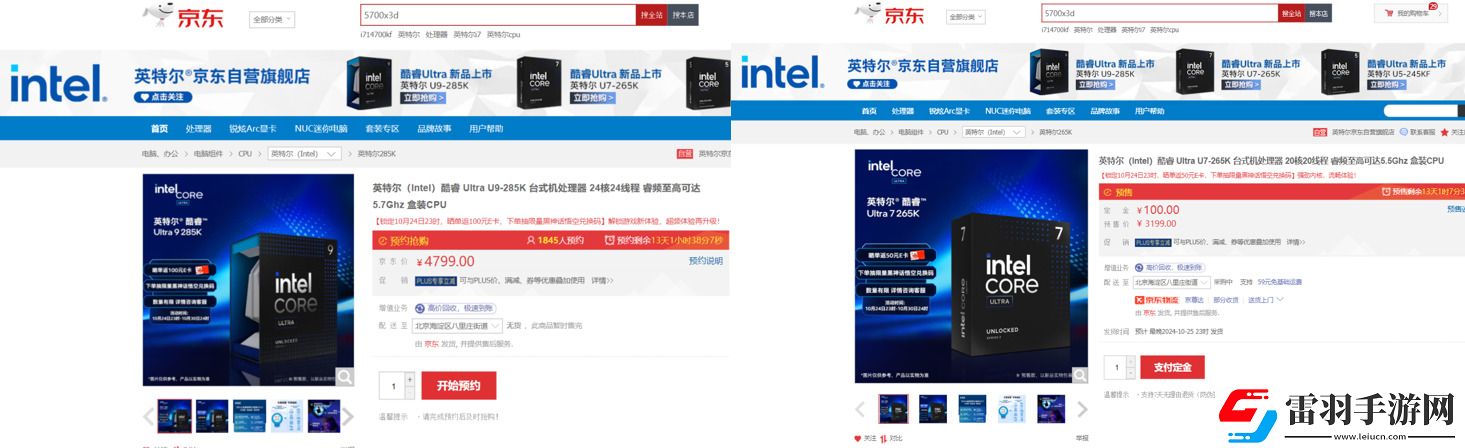Show next thumbnails on U9-285K page
Viewport: 1465px width, 448px height.
click(348, 416)
